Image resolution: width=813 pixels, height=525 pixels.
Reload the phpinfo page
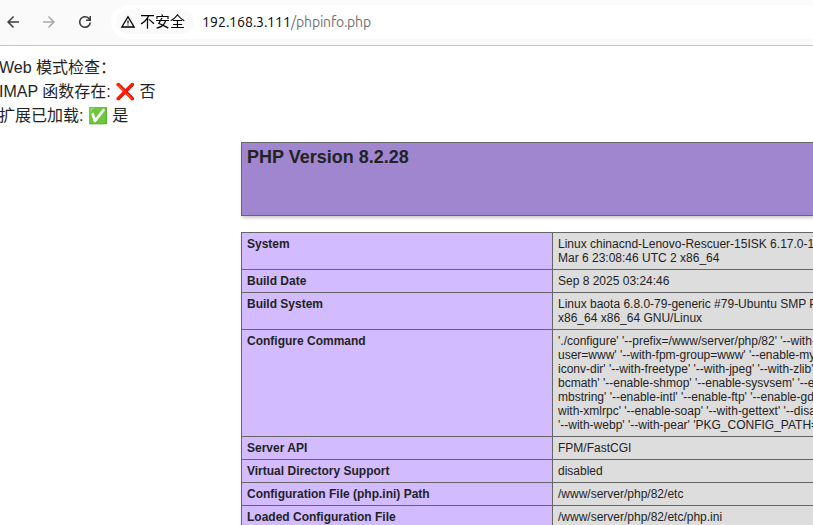point(85,22)
